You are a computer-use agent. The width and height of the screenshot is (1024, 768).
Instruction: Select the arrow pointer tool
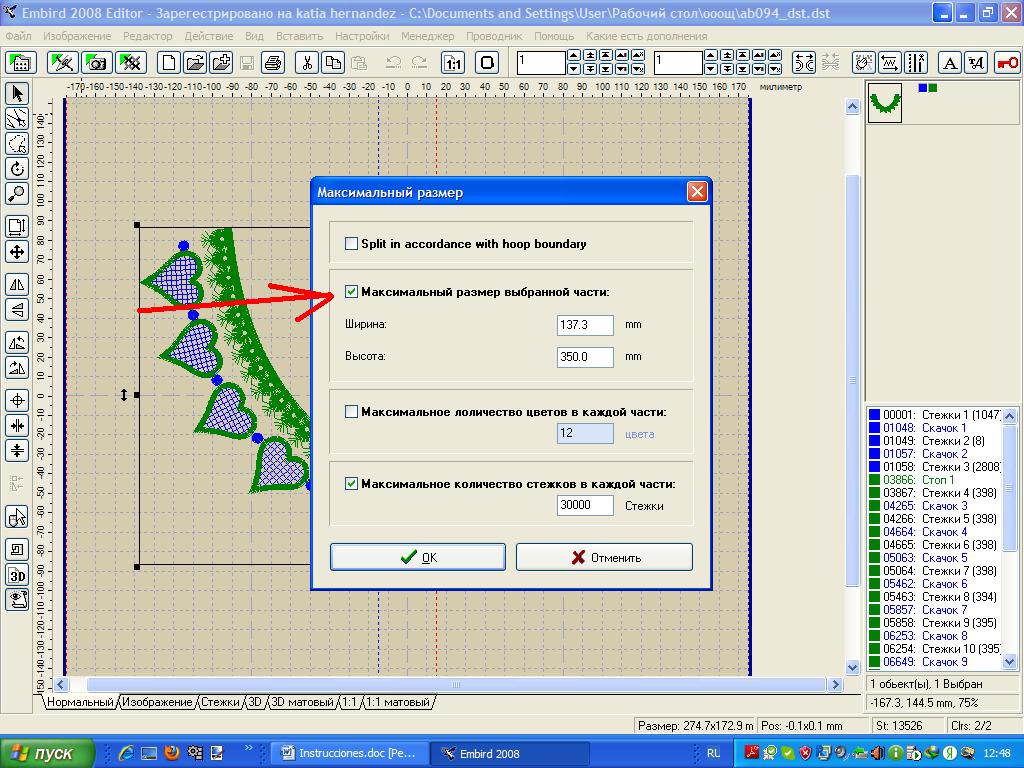17,94
